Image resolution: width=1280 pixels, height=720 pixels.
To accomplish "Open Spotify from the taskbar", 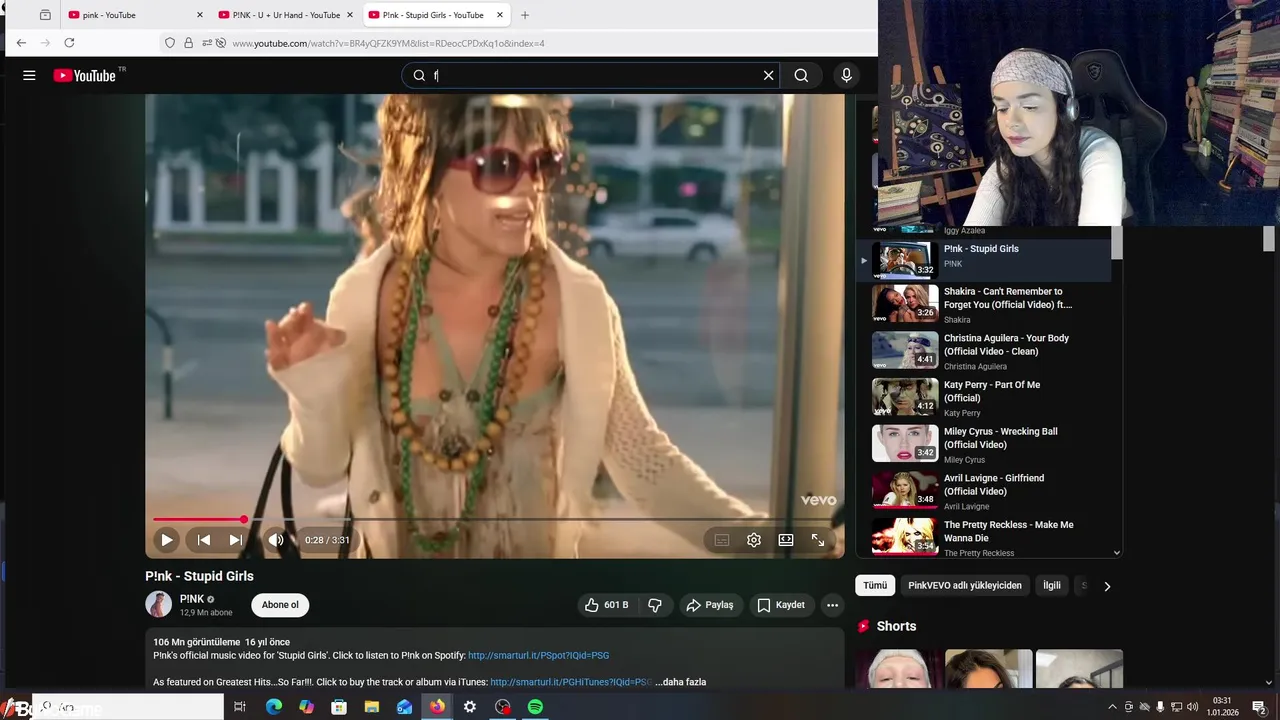I will (535, 707).
